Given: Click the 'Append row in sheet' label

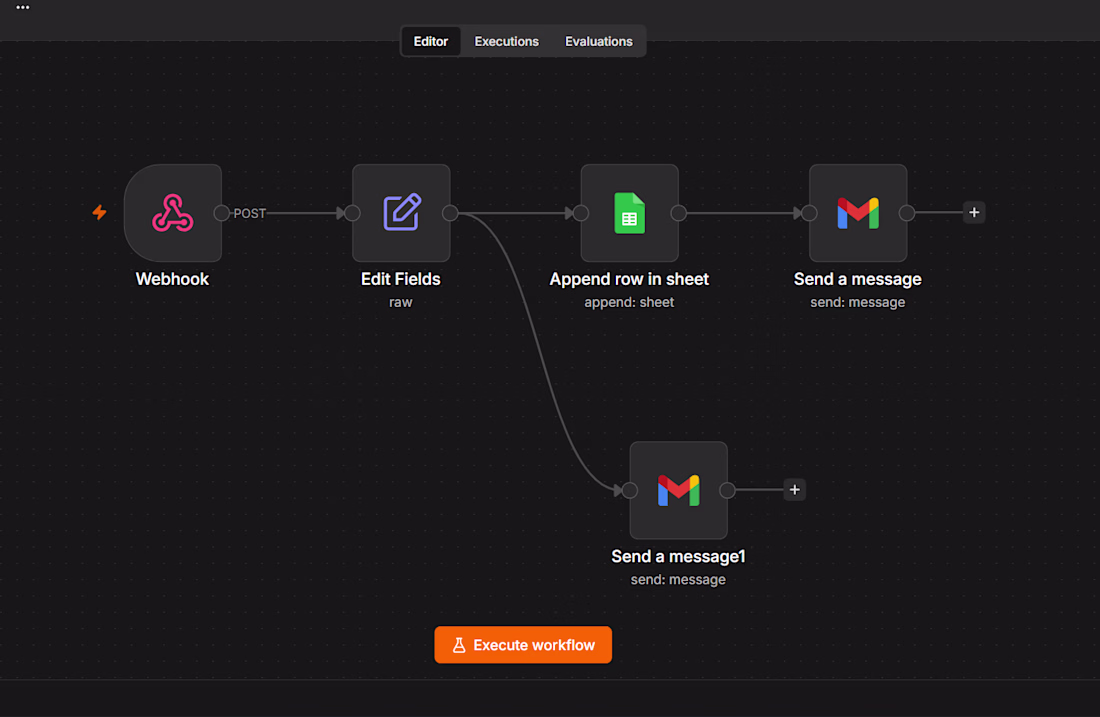Looking at the screenshot, I should 629,279.
